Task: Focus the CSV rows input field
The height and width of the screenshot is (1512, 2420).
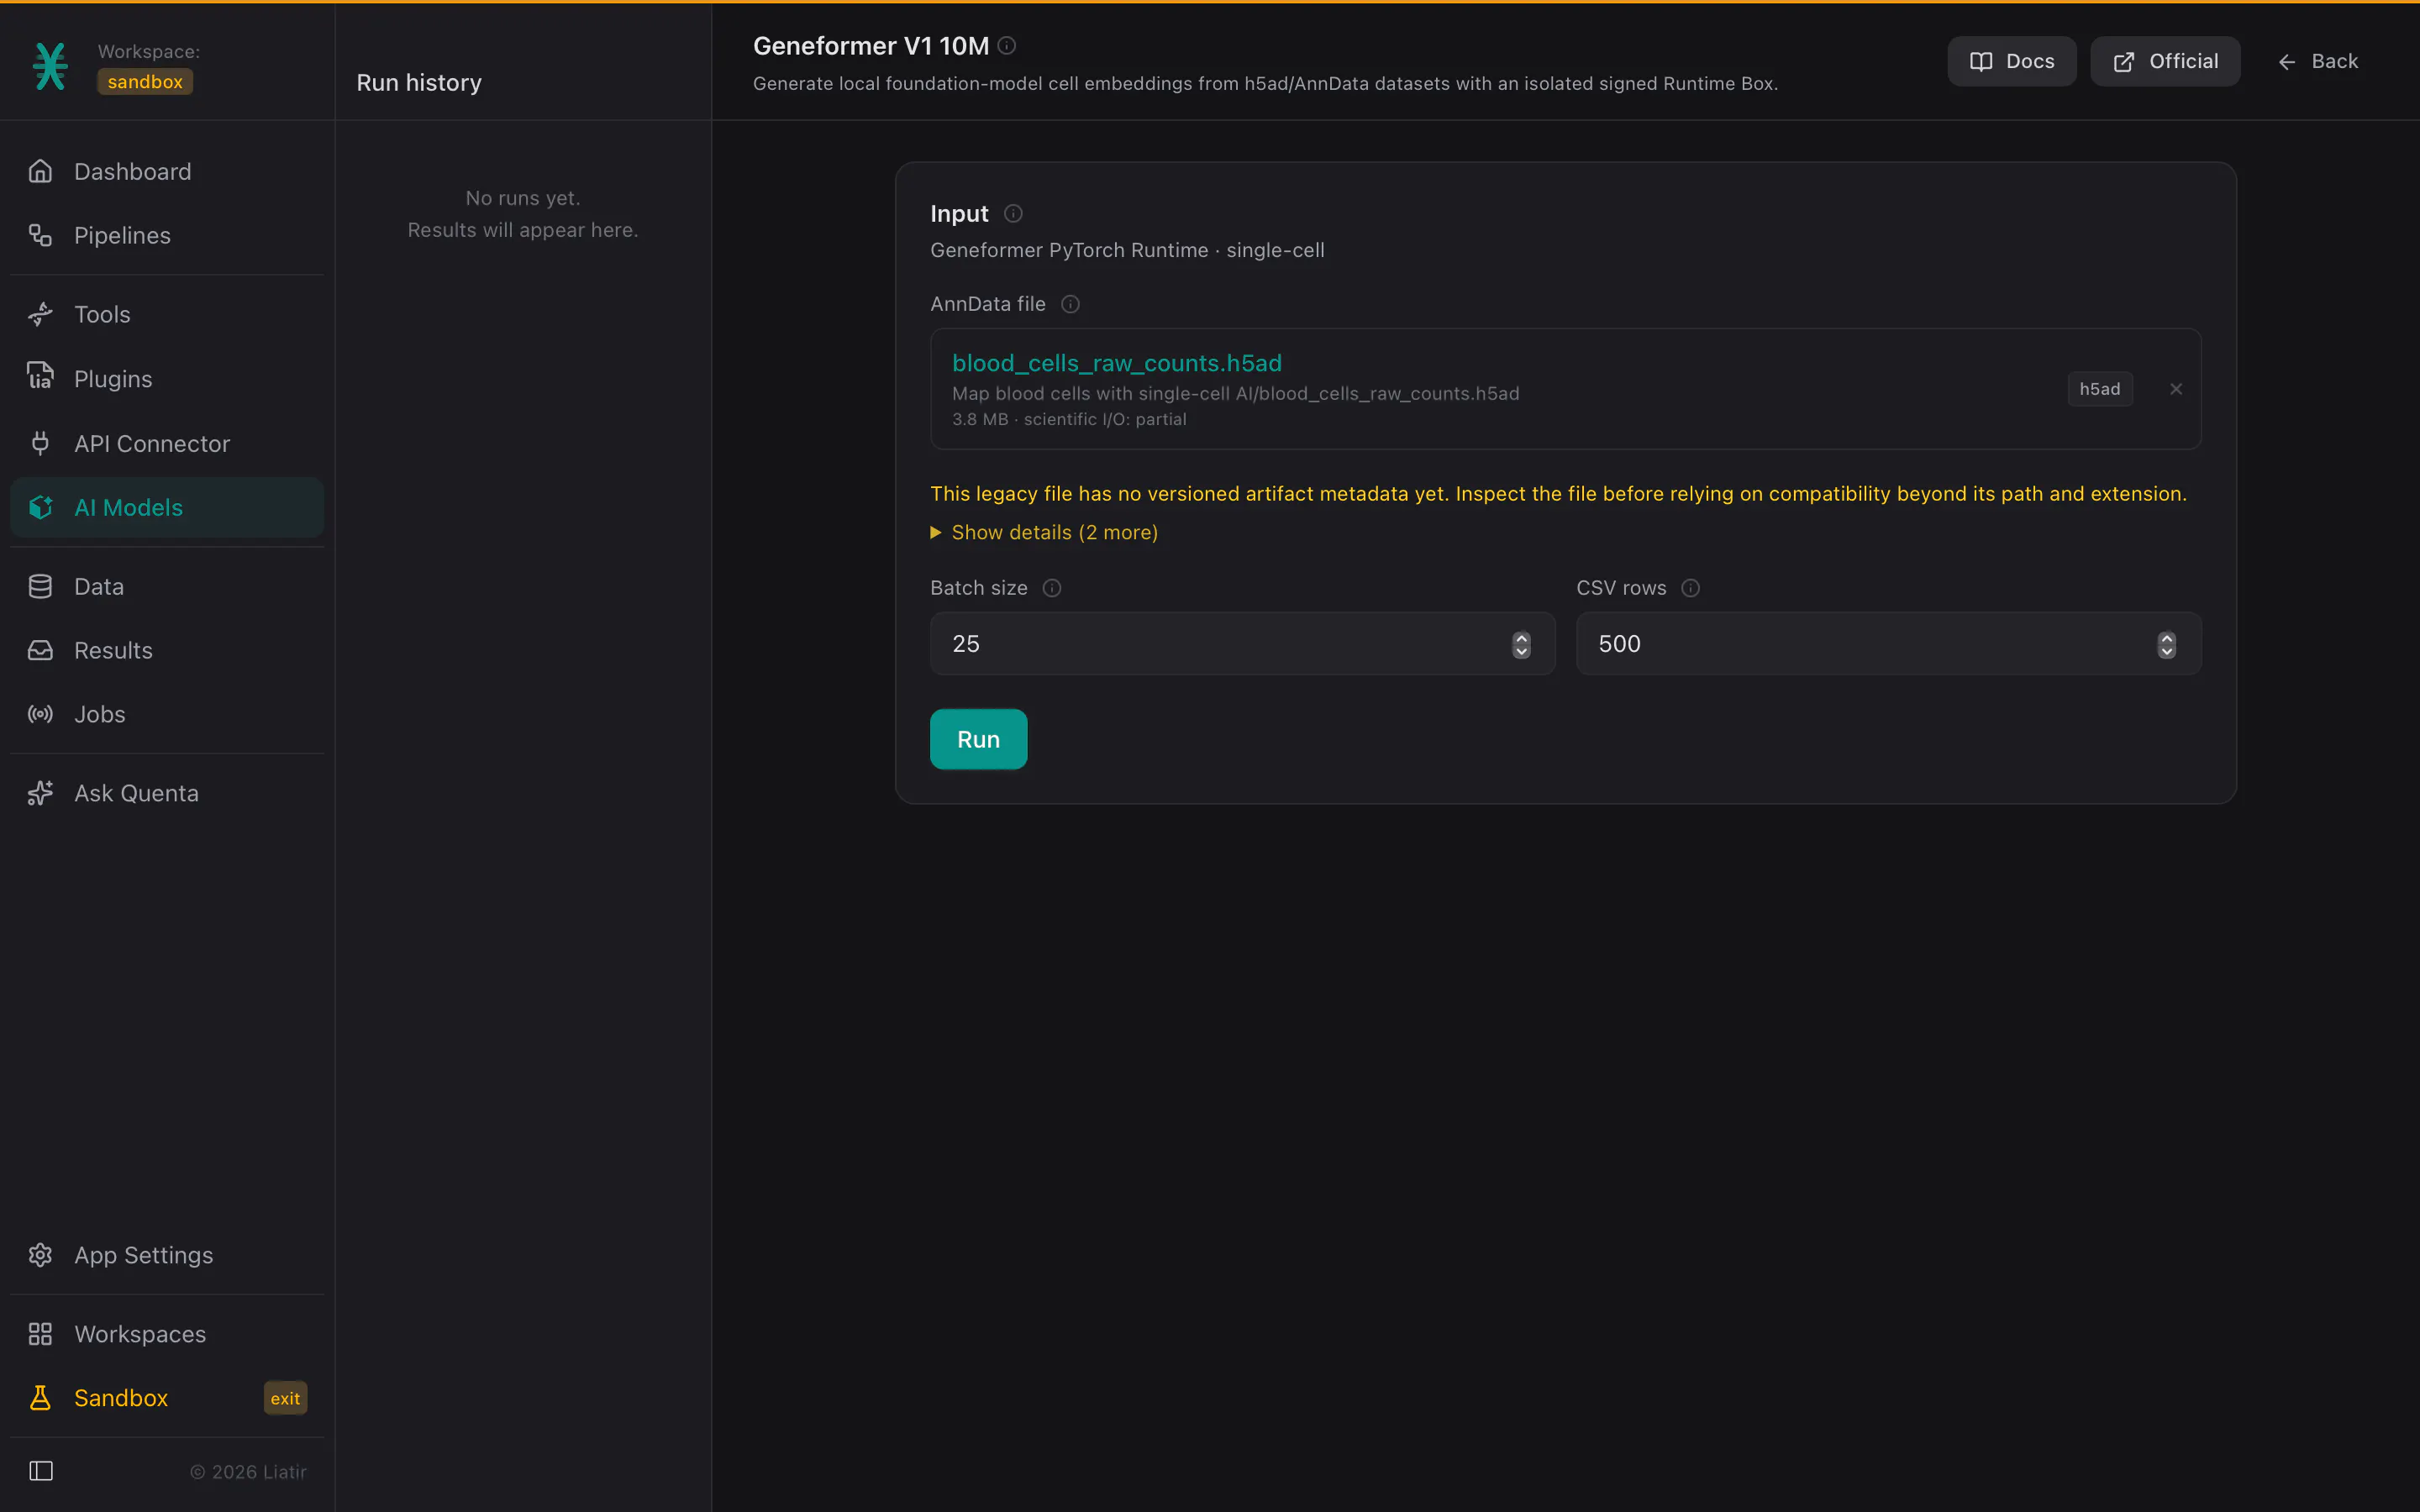Action: [x=1888, y=644]
